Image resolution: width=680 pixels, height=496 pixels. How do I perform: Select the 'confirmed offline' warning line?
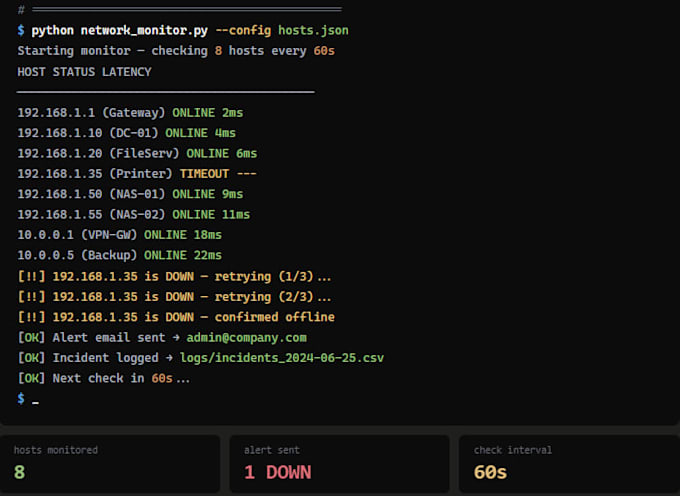176,317
